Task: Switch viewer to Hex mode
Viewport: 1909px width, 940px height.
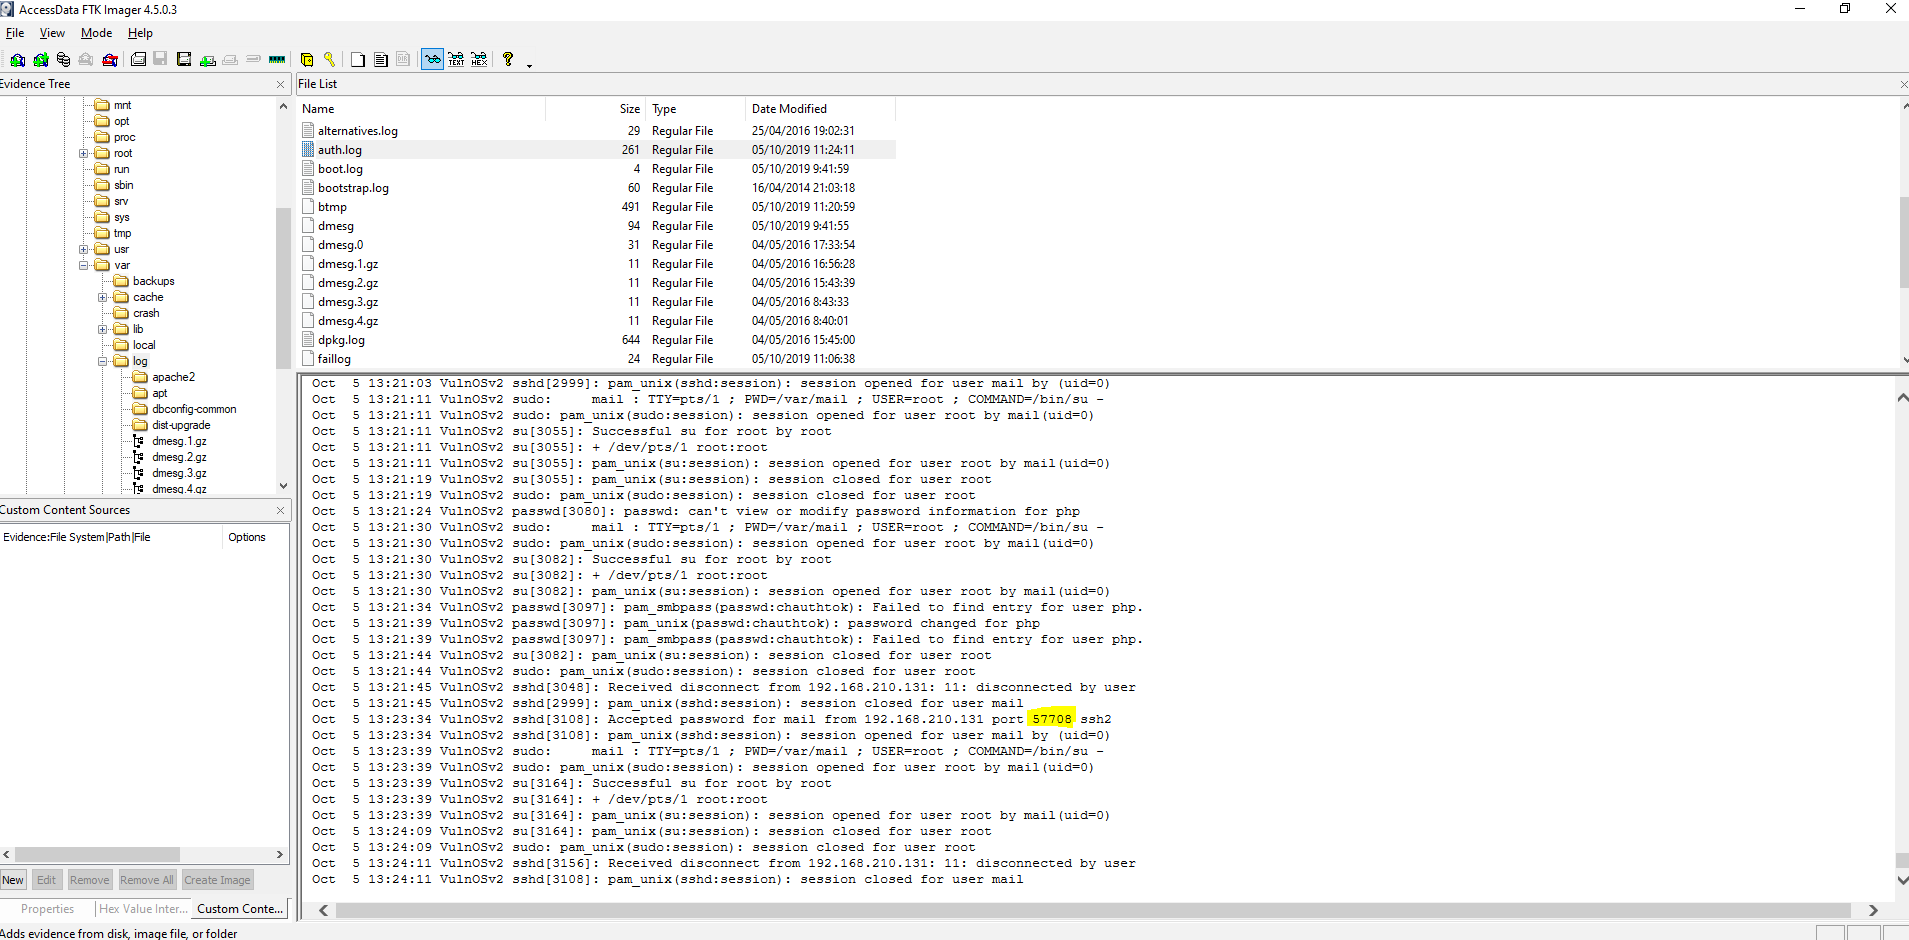Action: point(479,60)
